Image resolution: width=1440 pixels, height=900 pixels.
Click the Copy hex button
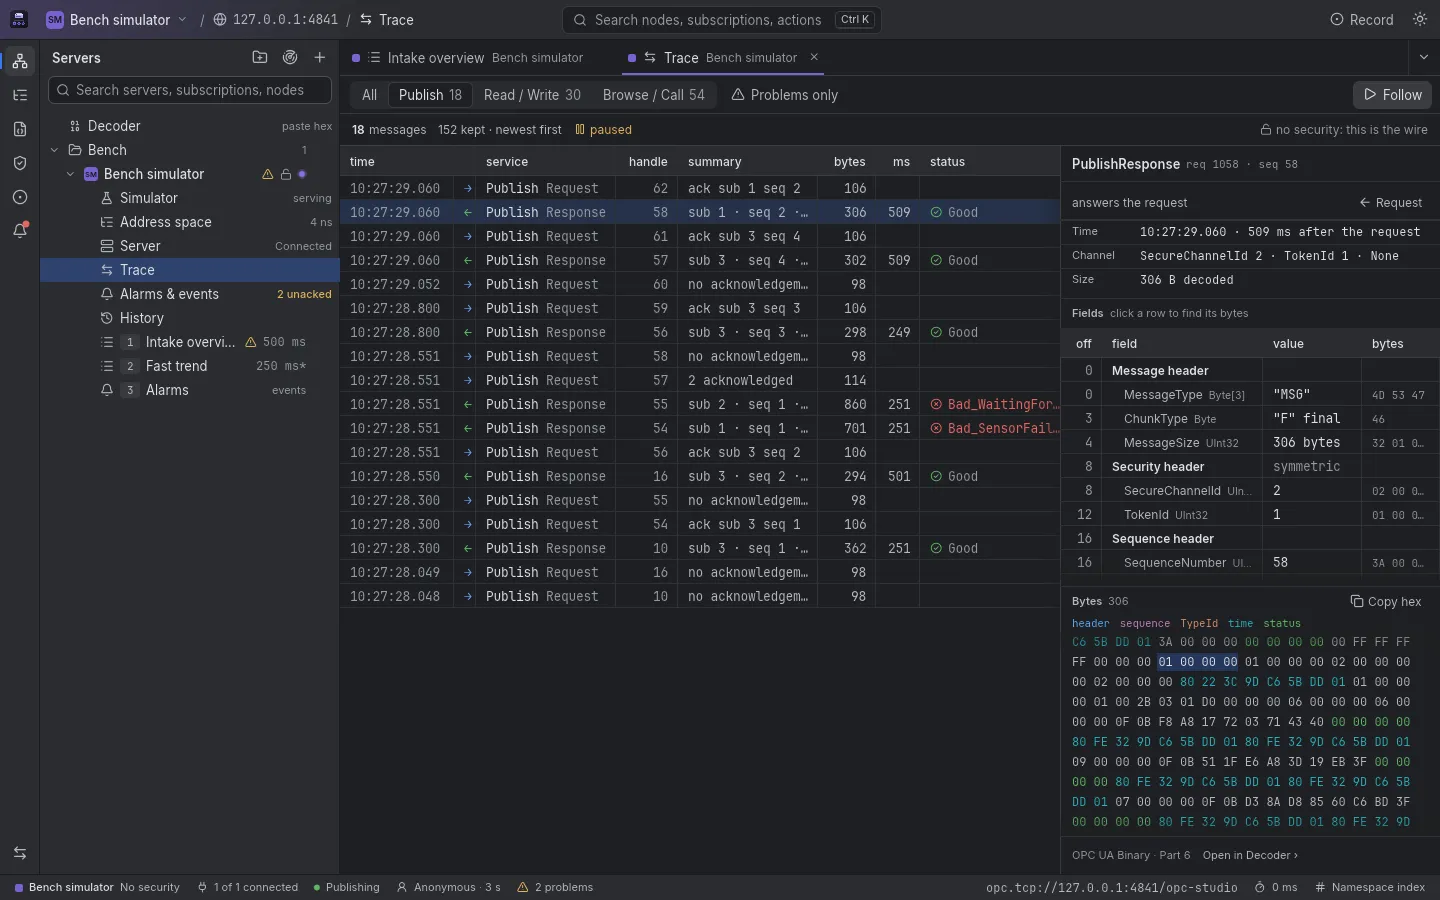tap(1386, 601)
